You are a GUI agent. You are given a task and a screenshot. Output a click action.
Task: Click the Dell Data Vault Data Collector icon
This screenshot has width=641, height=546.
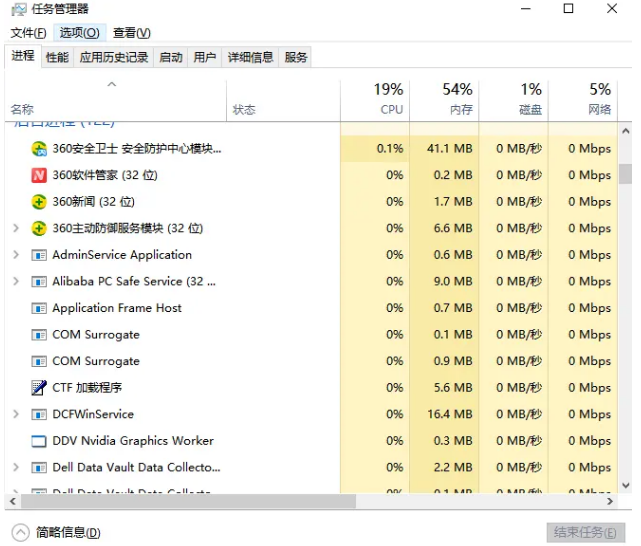[39, 468]
